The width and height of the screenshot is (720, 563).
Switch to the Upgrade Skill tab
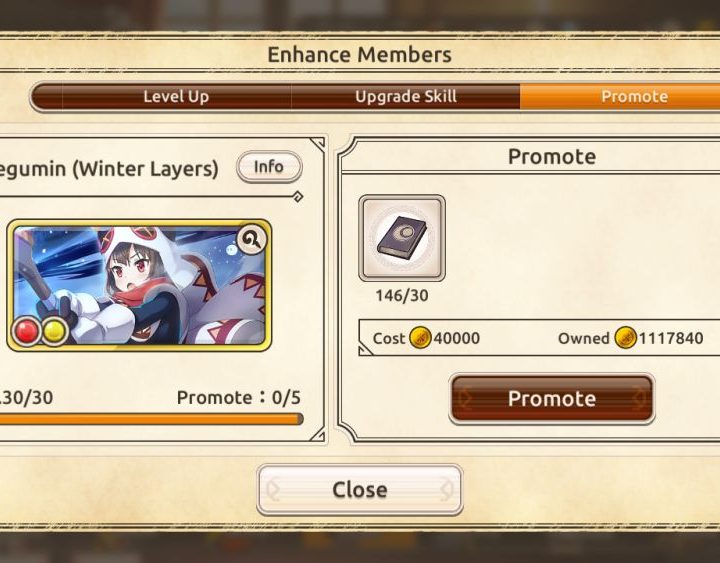[406, 96]
